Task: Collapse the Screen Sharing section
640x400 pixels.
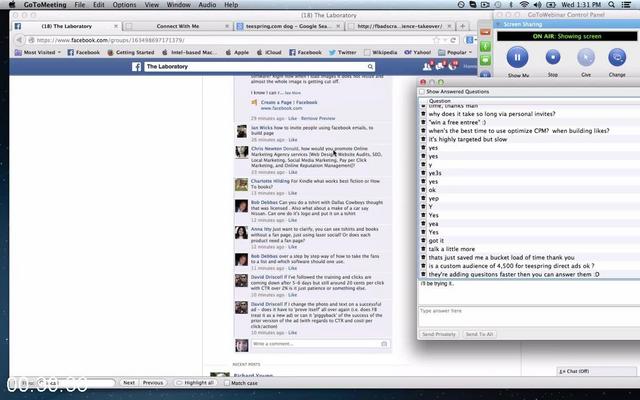Action: pos(498,24)
